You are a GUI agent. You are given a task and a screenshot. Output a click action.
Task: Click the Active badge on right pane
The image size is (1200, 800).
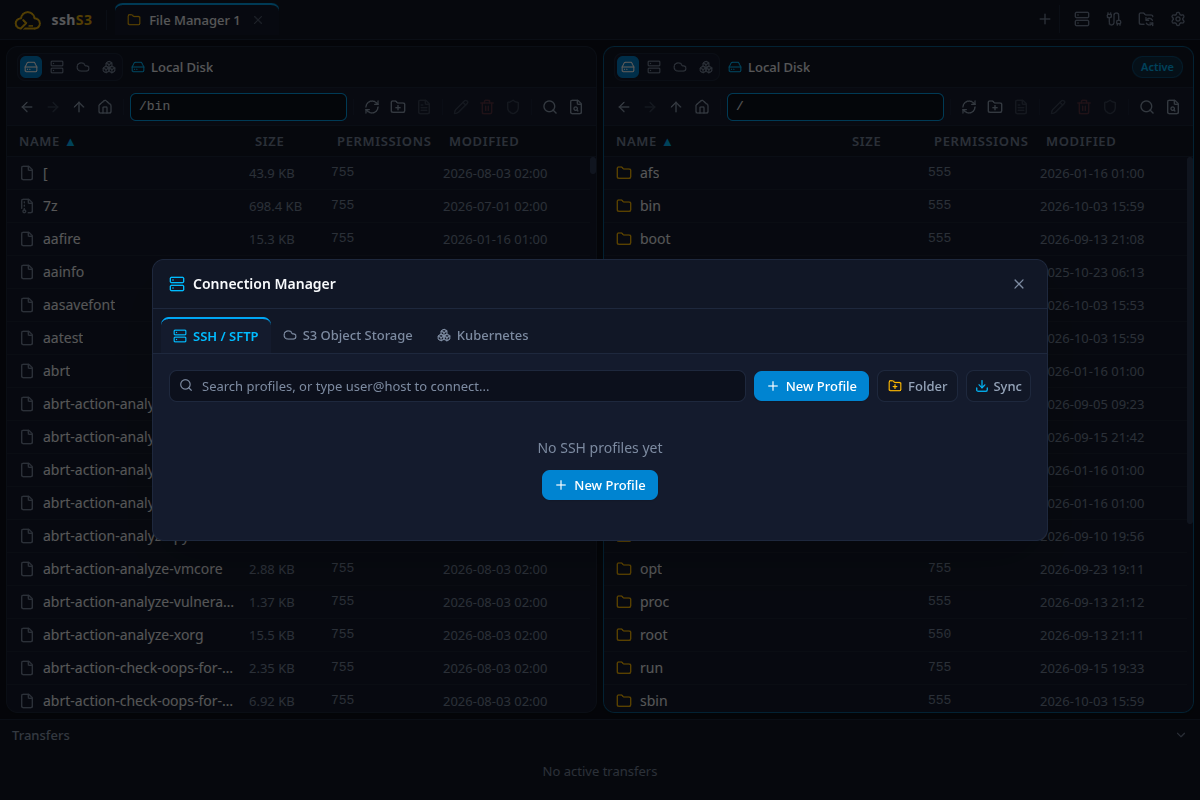point(1157,67)
